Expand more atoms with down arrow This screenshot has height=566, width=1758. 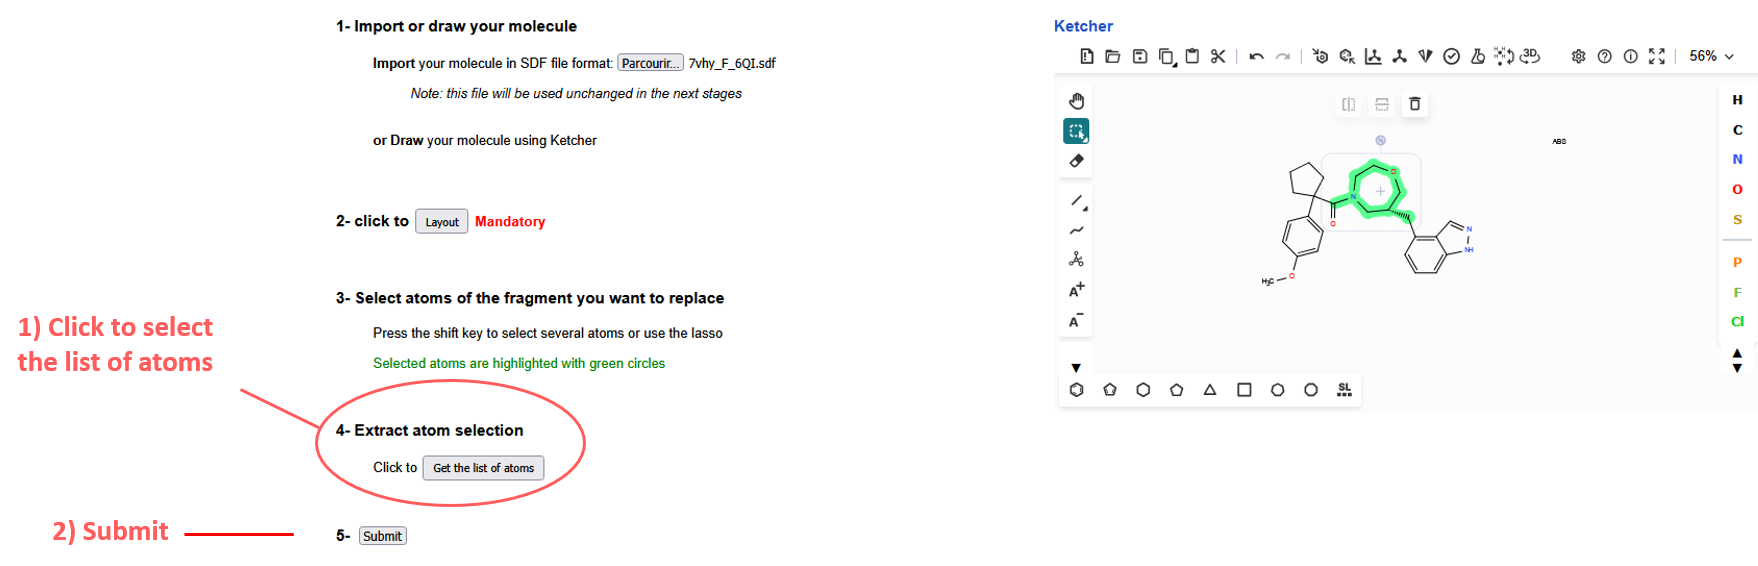coord(1737,369)
